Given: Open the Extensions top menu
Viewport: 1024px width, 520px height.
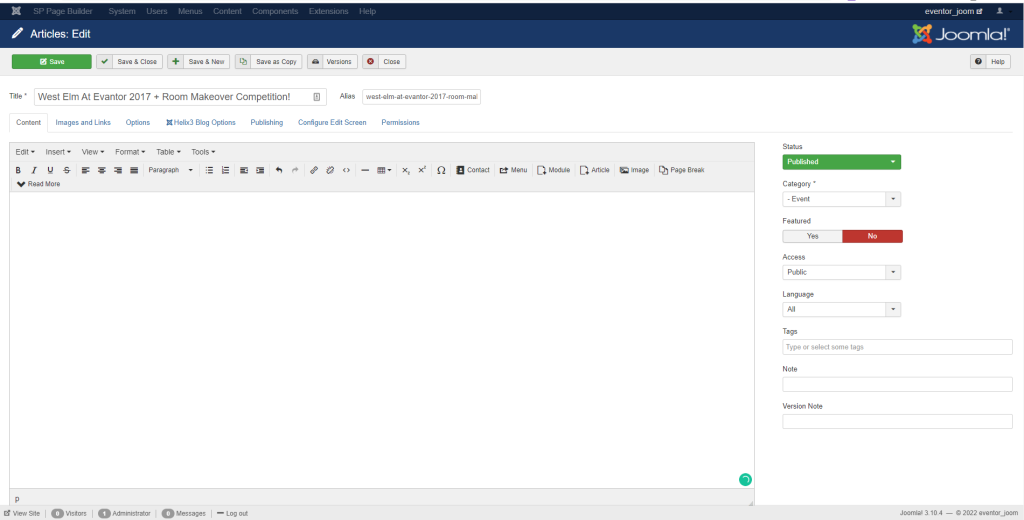Looking at the screenshot, I should (x=328, y=11).
